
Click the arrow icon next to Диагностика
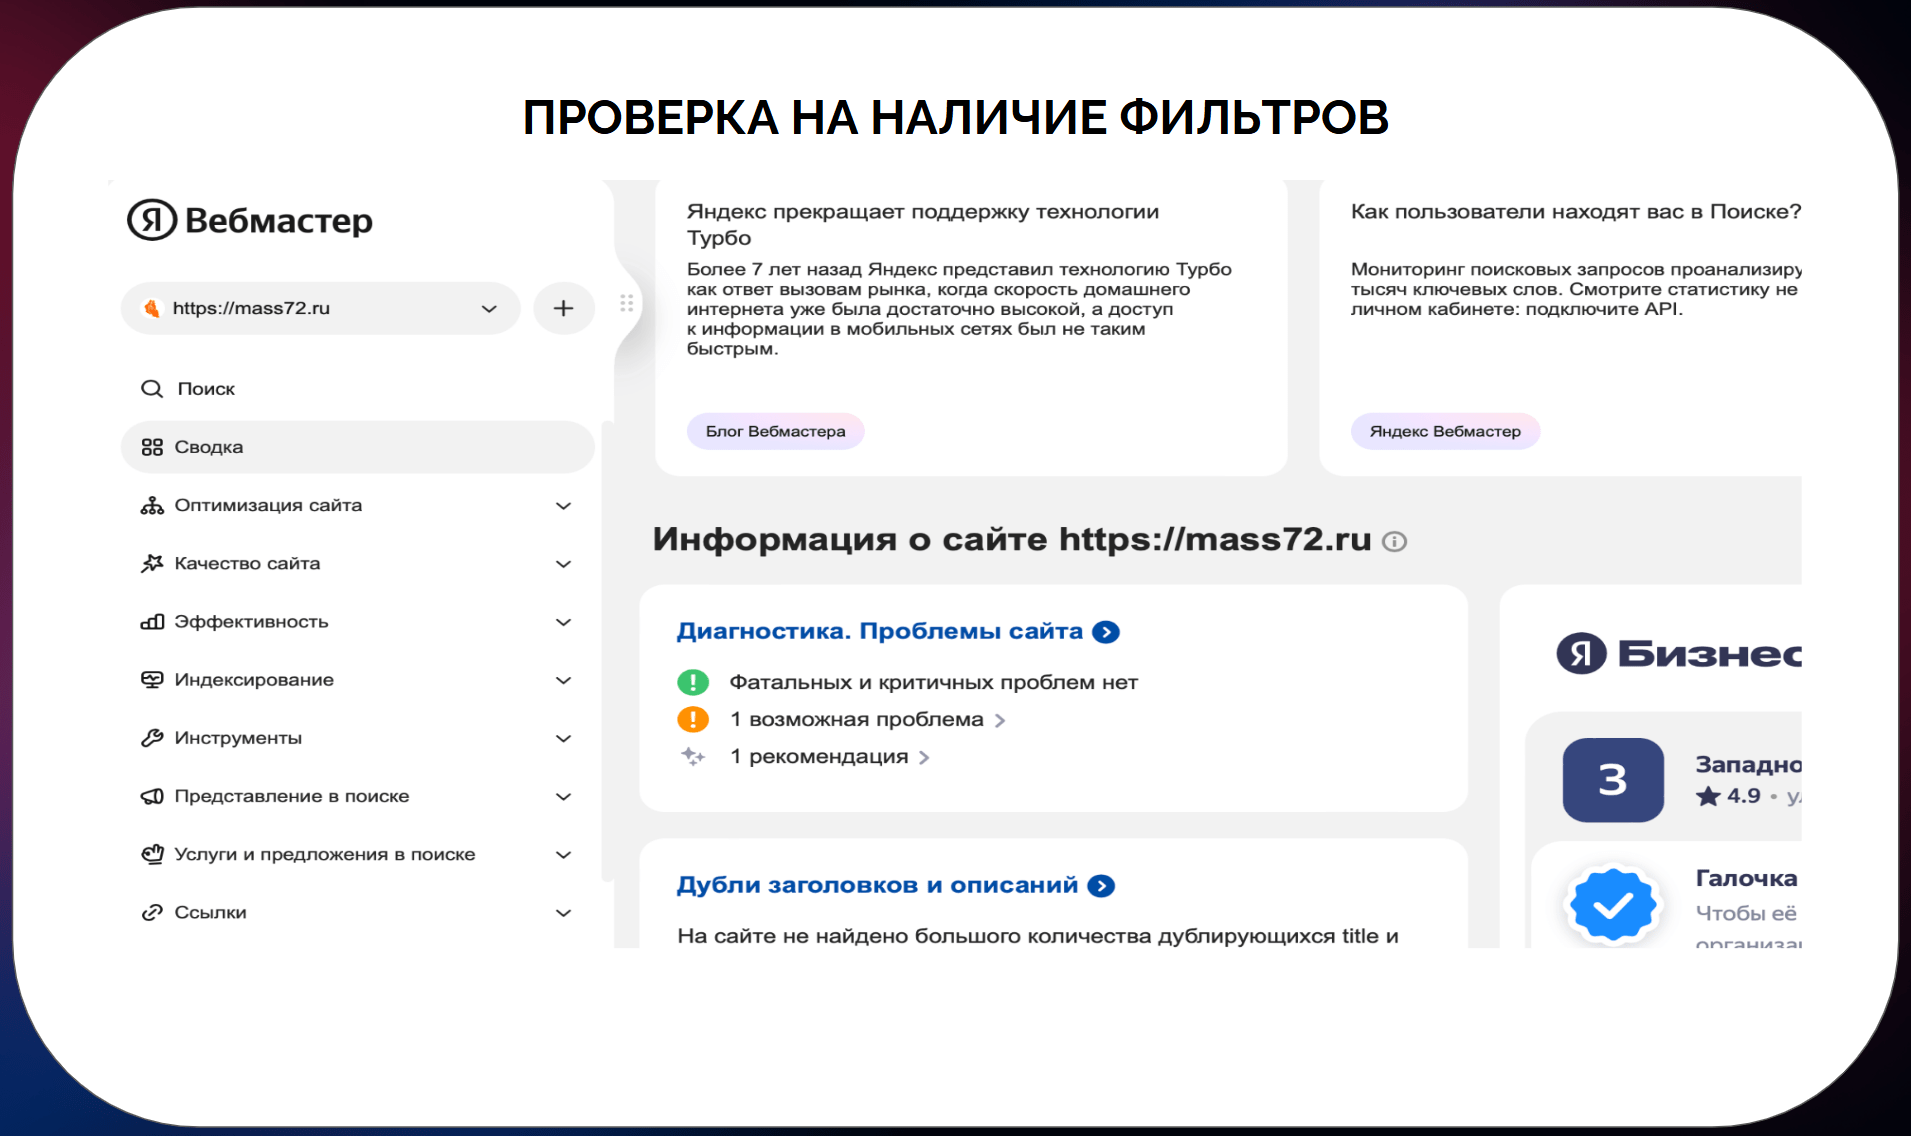(x=1106, y=632)
